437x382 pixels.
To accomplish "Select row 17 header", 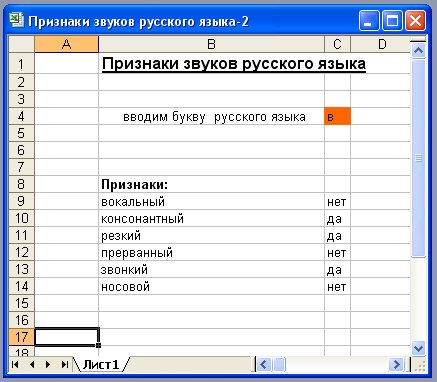I will [21, 337].
